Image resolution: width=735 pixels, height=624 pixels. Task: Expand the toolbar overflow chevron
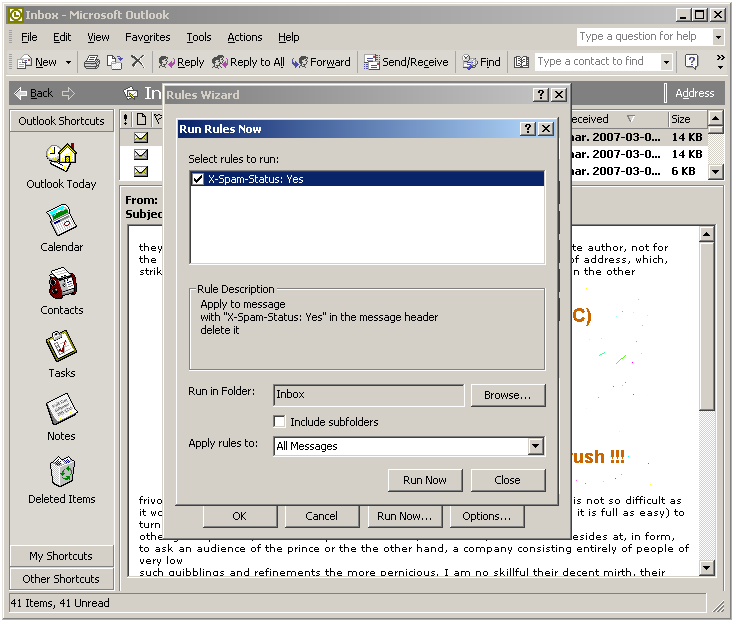coord(720,62)
